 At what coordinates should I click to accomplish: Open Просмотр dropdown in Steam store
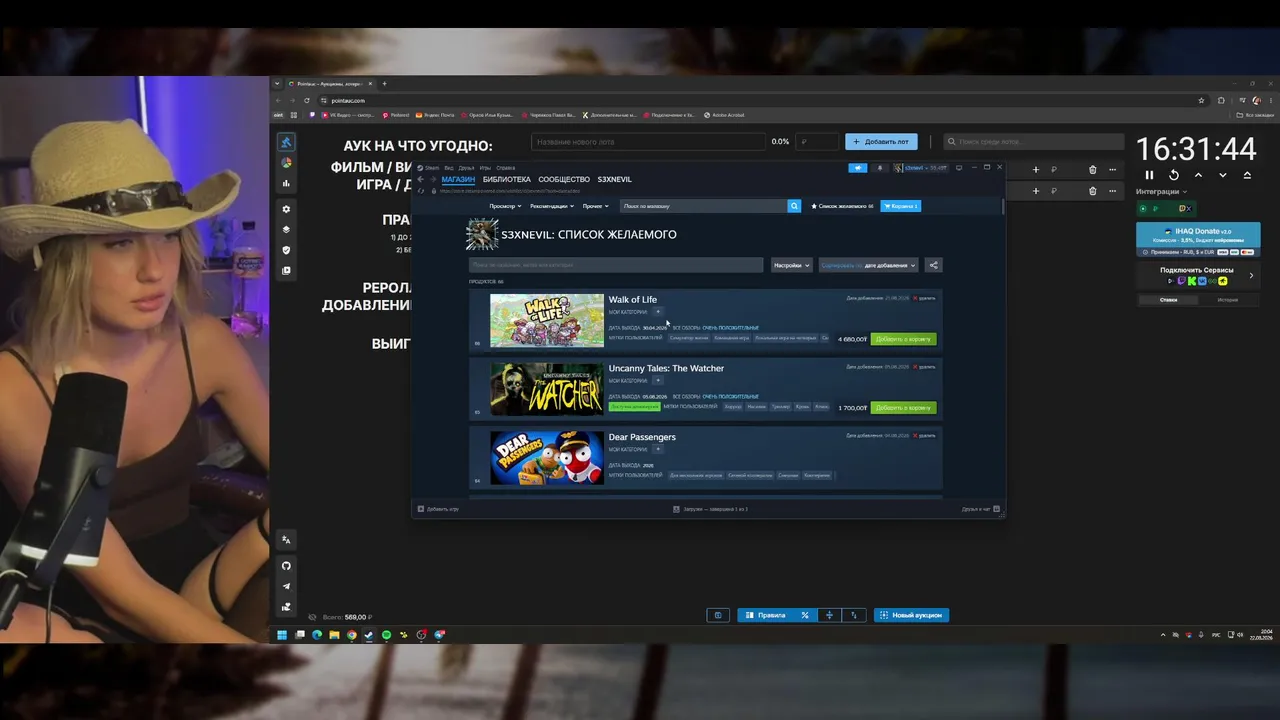(x=505, y=206)
